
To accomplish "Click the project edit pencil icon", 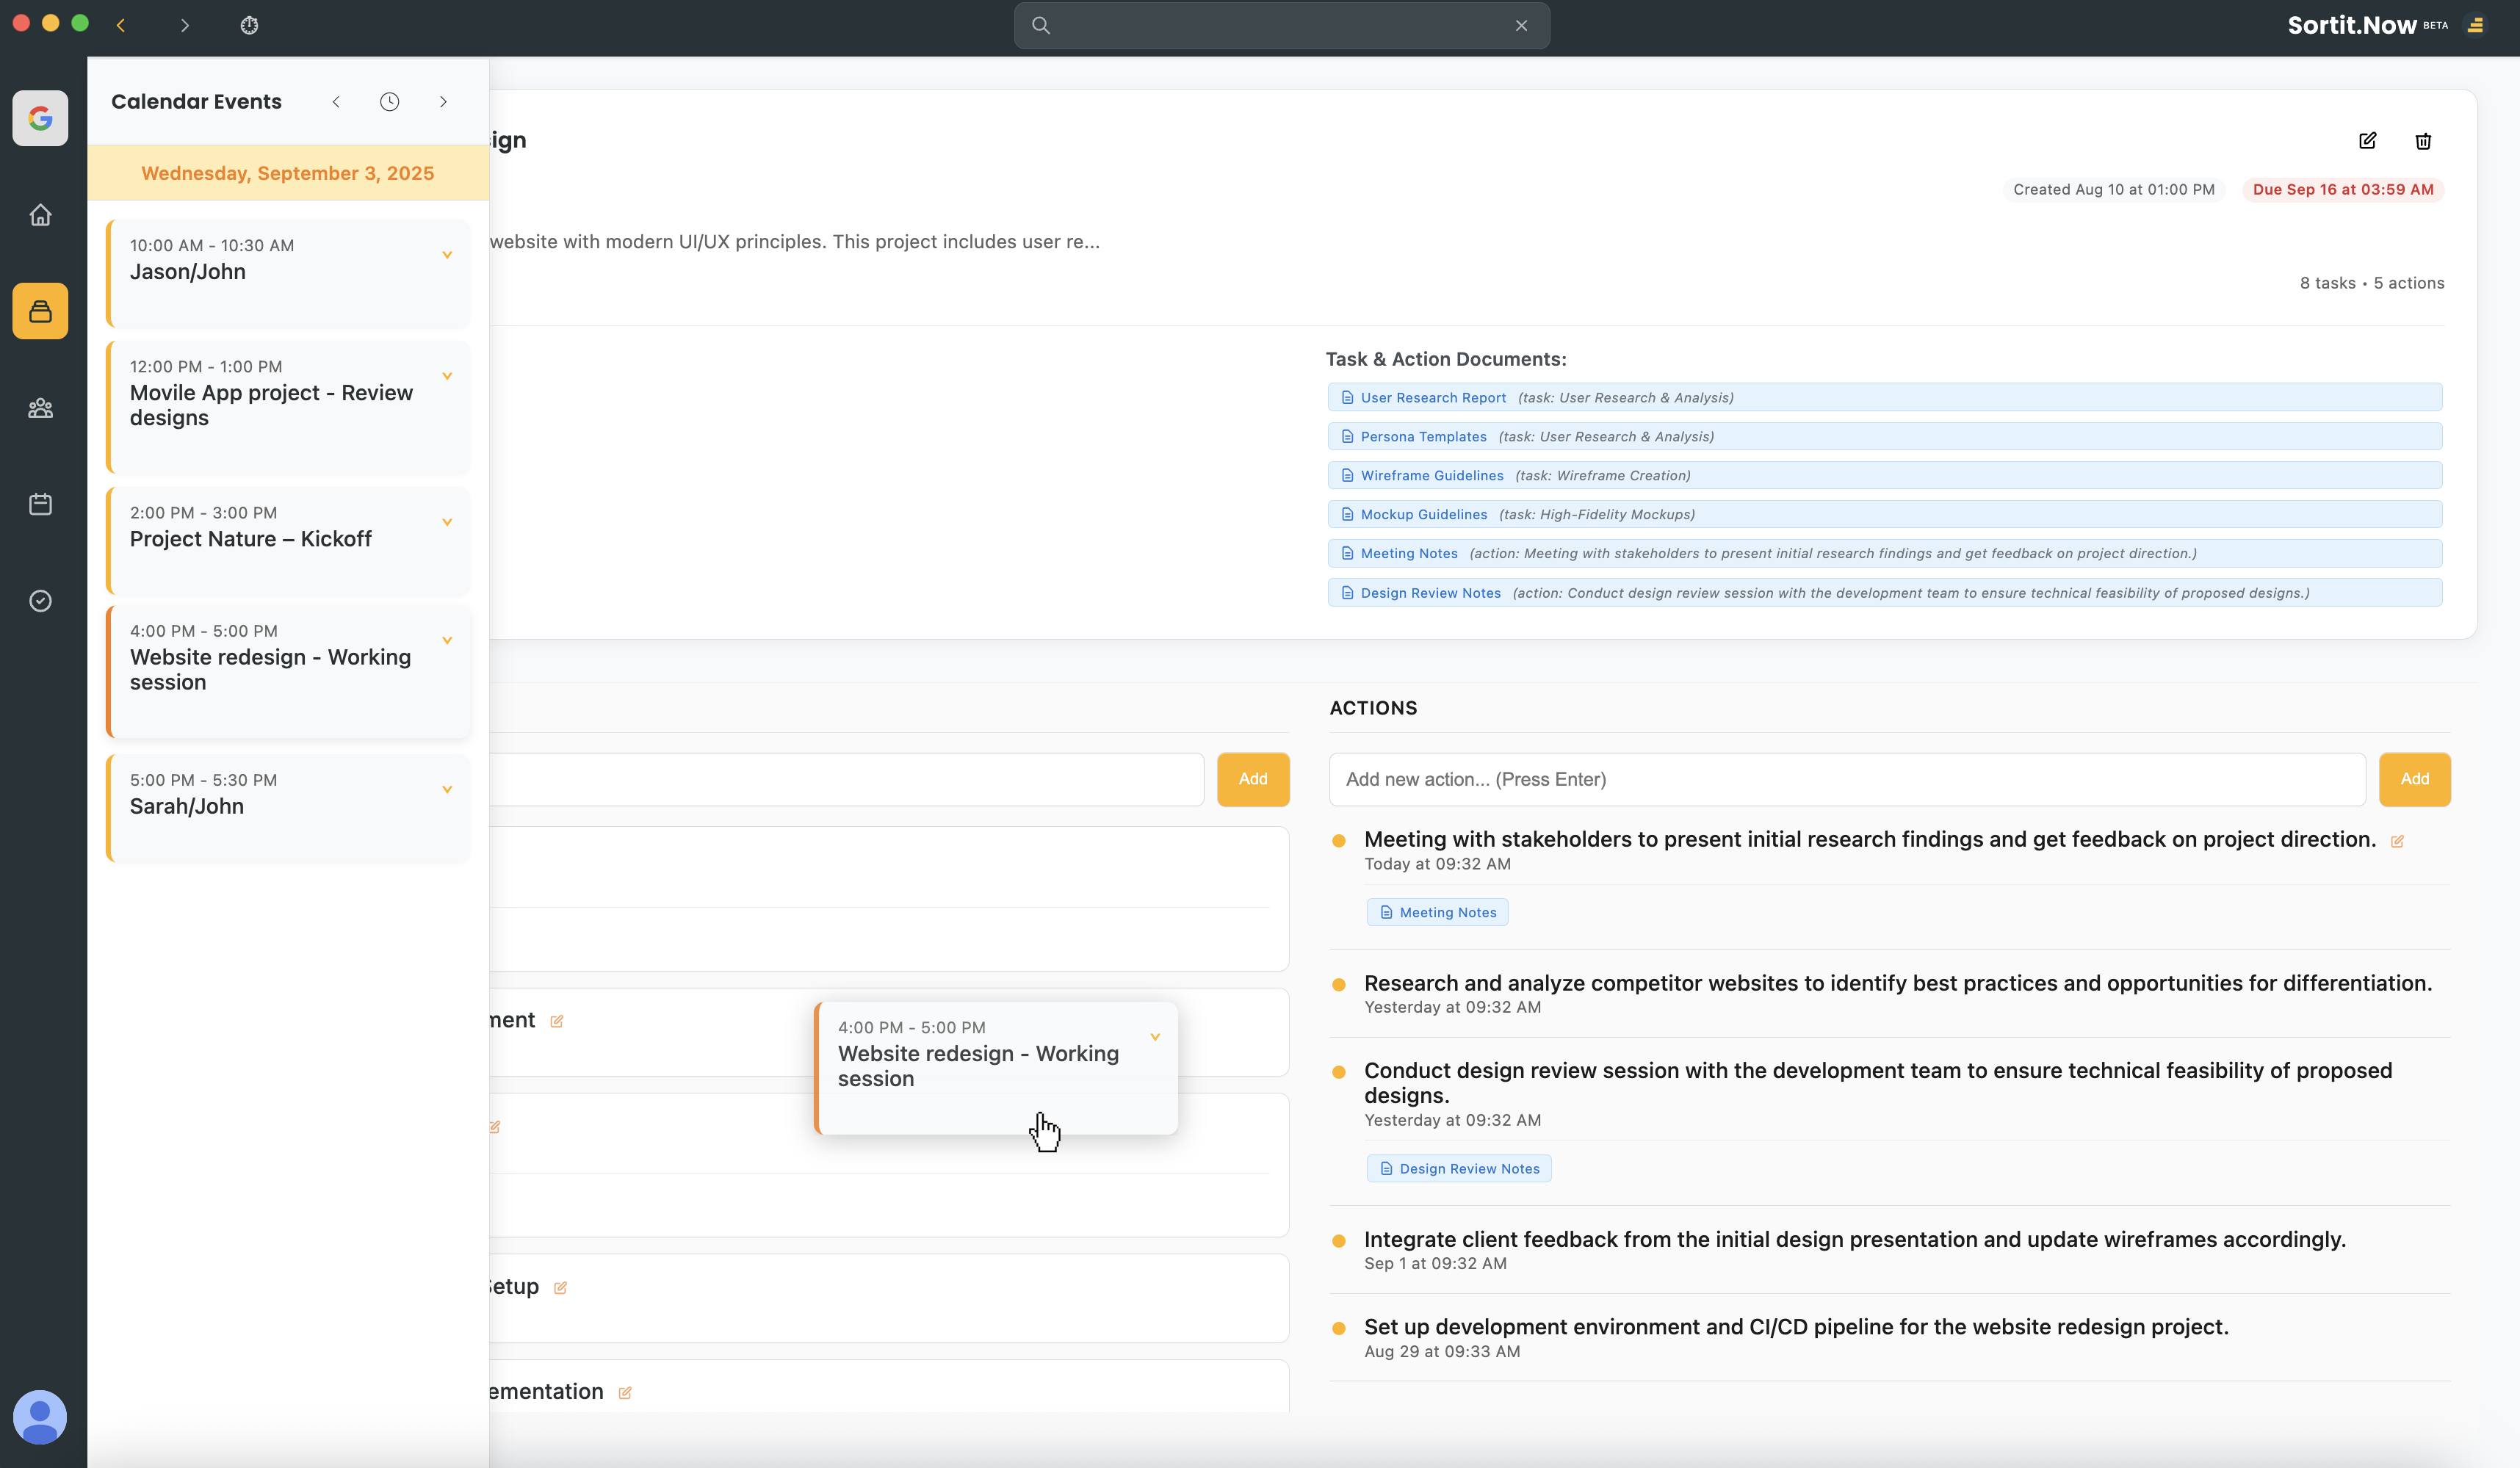I will click(x=2367, y=141).
